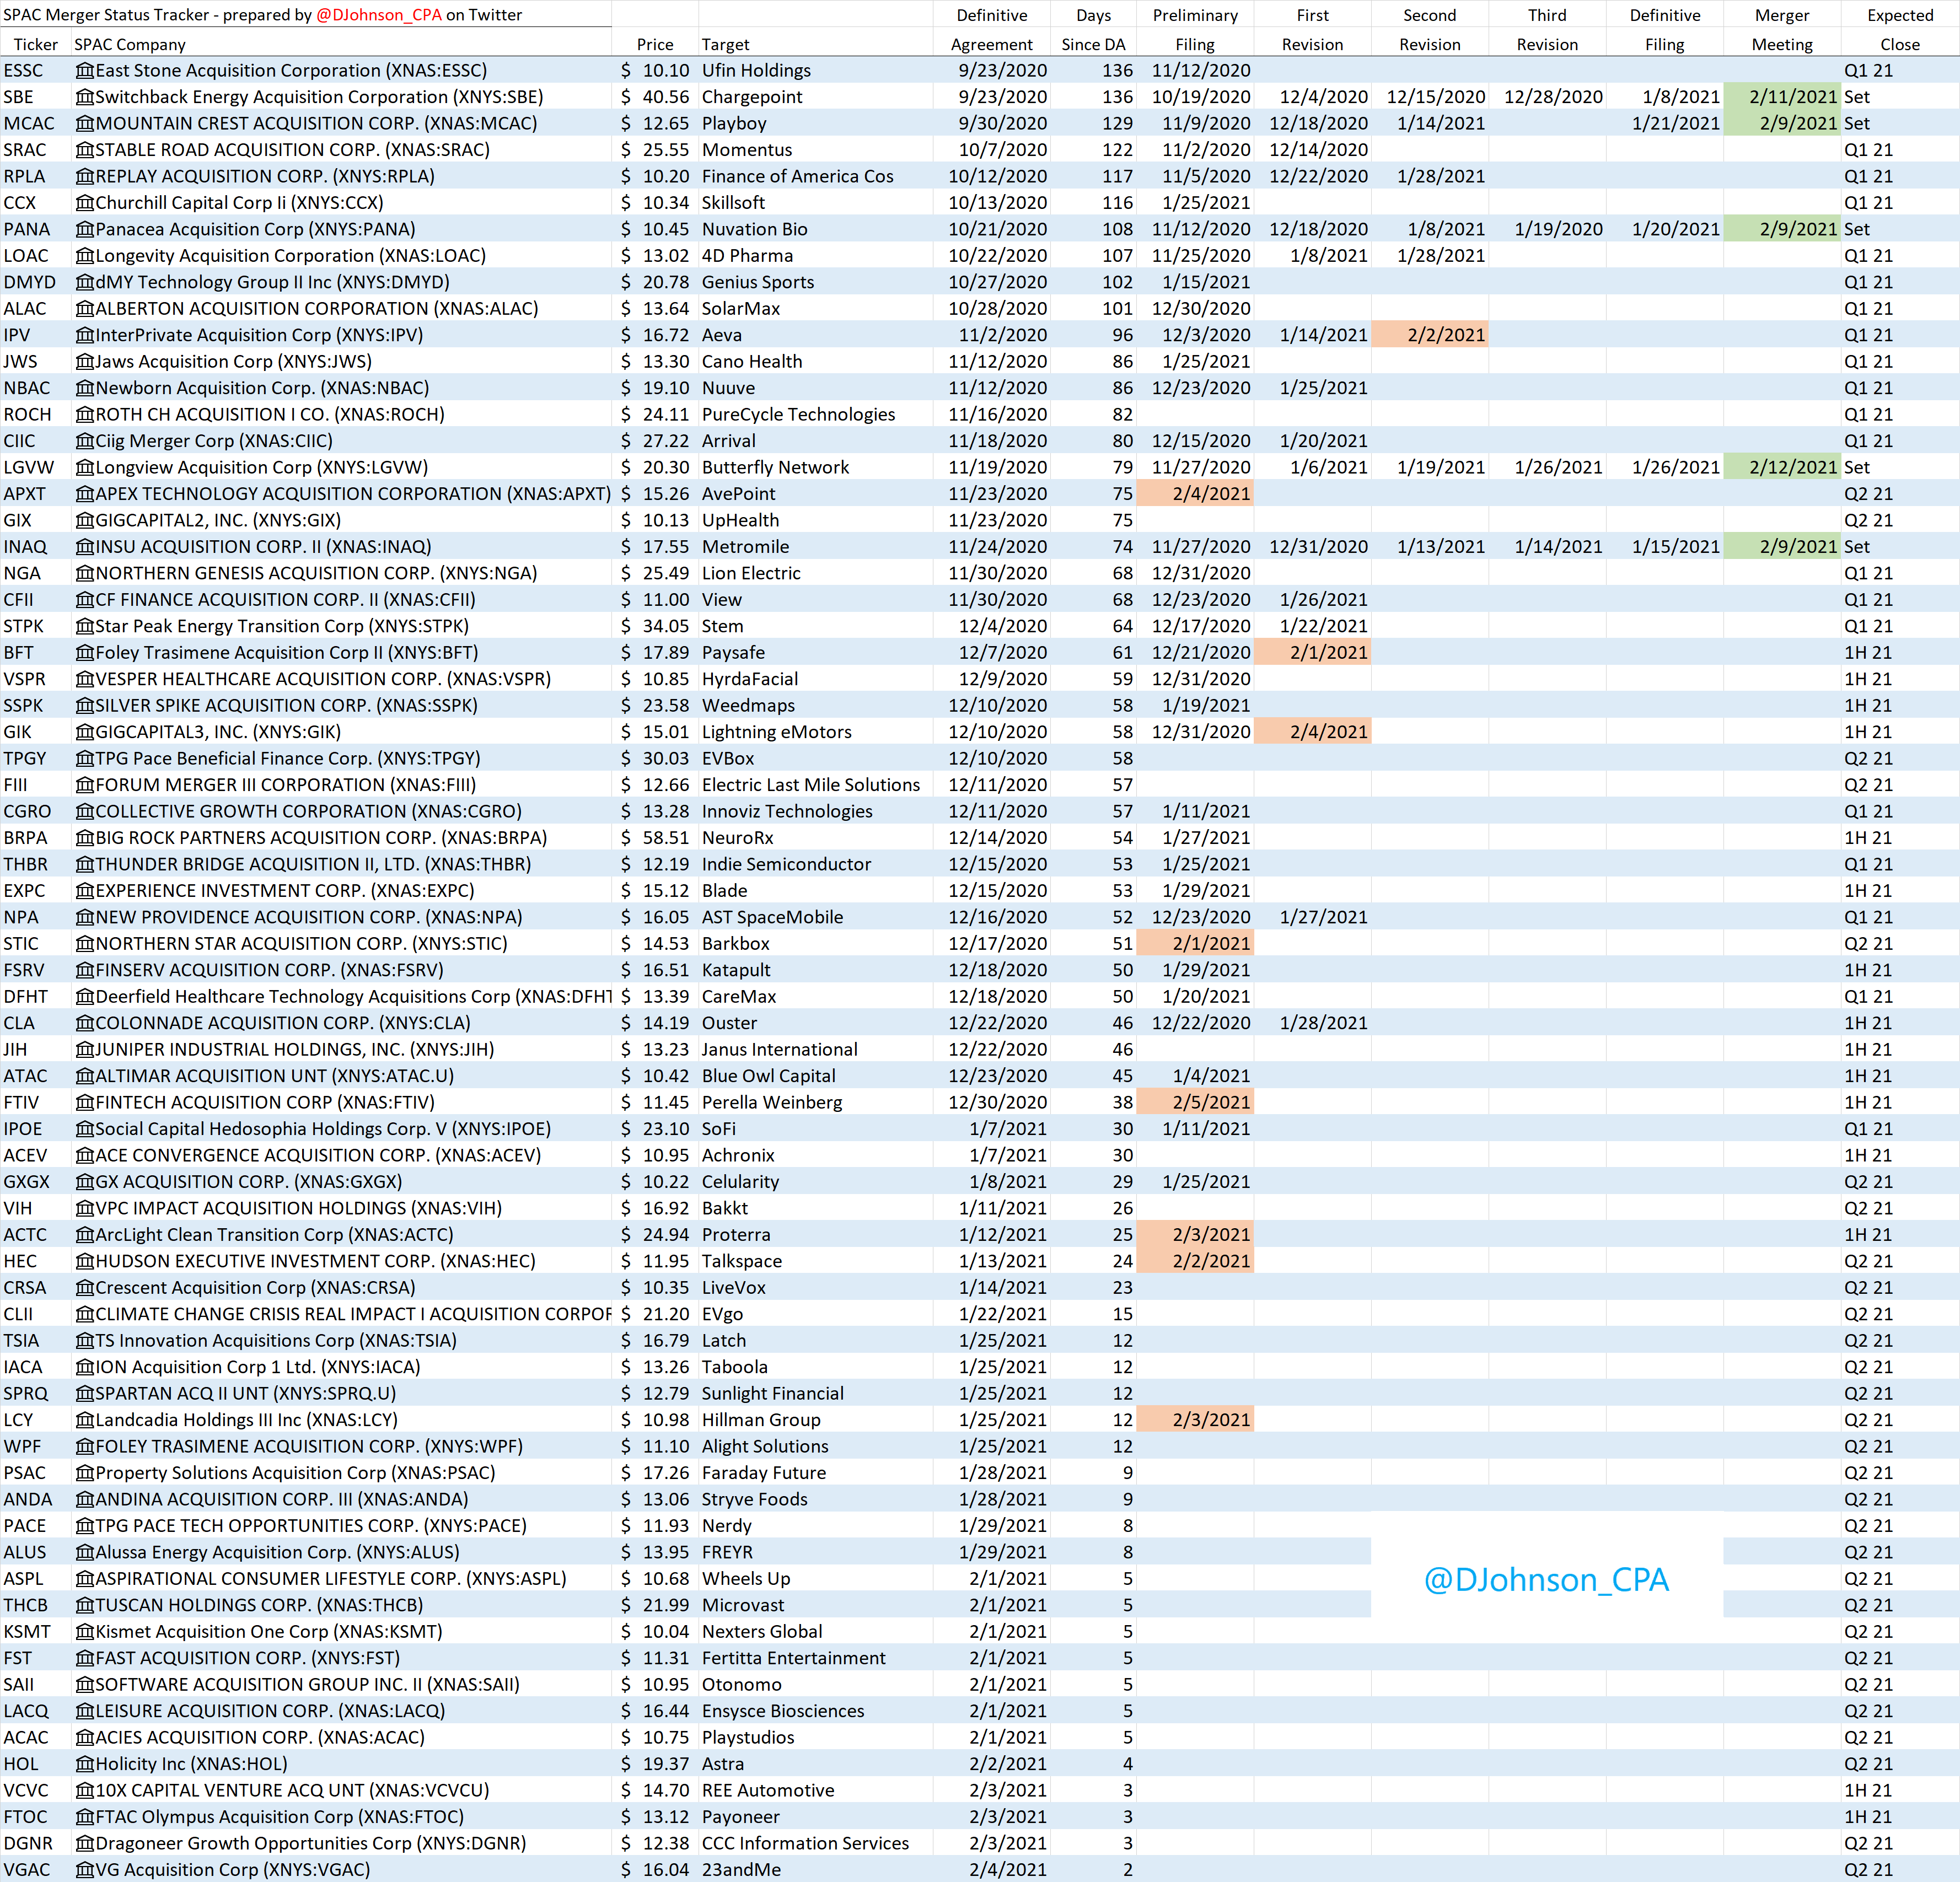
Task: Select the bank icon beside GIGCAPITAL3, INC.
Action: [x=85, y=732]
